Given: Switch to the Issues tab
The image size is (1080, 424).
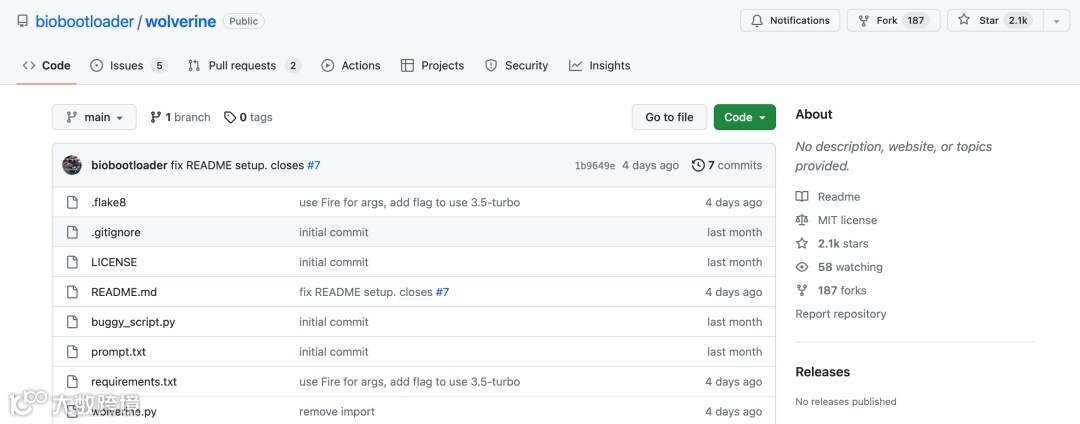Looking at the screenshot, I should [127, 66].
